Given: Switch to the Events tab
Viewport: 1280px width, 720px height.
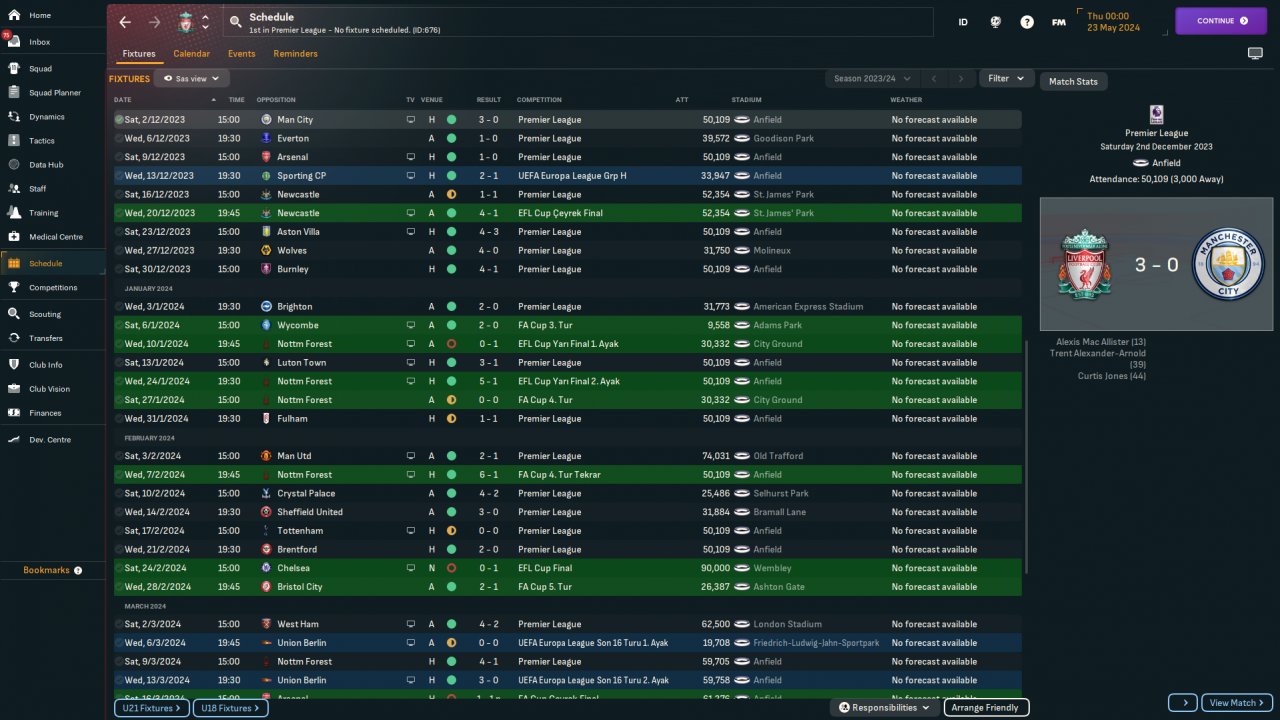Looking at the screenshot, I should coord(241,54).
